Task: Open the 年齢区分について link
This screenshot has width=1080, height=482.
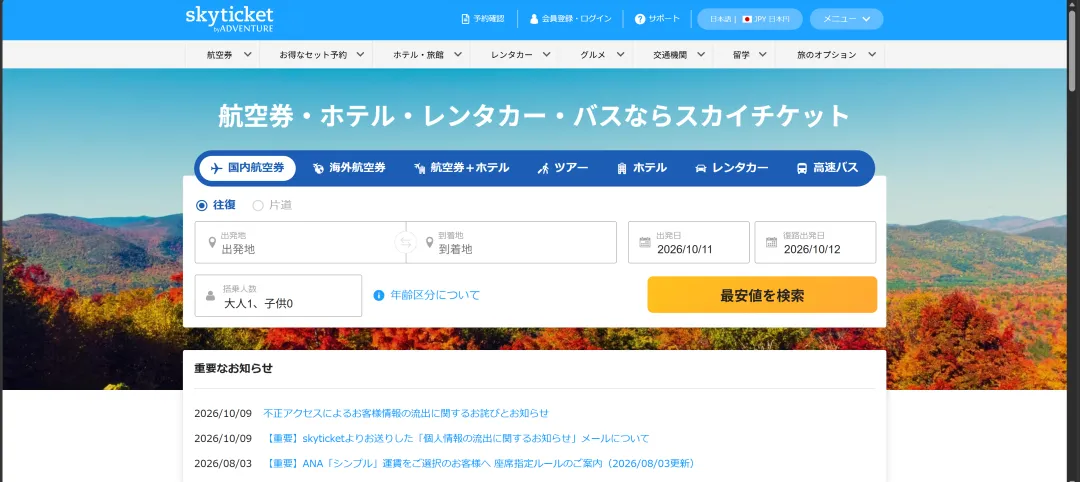Action: coord(435,295)
